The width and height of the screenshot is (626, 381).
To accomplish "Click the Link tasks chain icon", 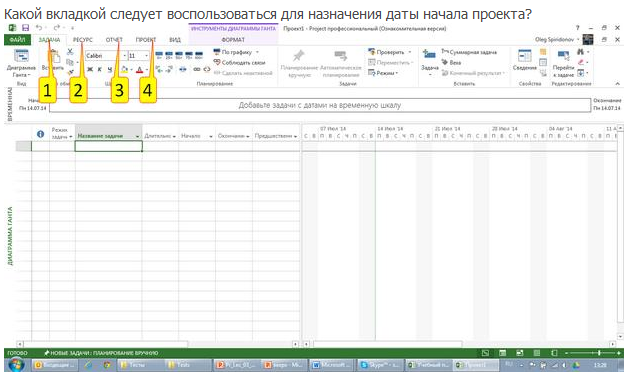I will [x=197, y=69].
